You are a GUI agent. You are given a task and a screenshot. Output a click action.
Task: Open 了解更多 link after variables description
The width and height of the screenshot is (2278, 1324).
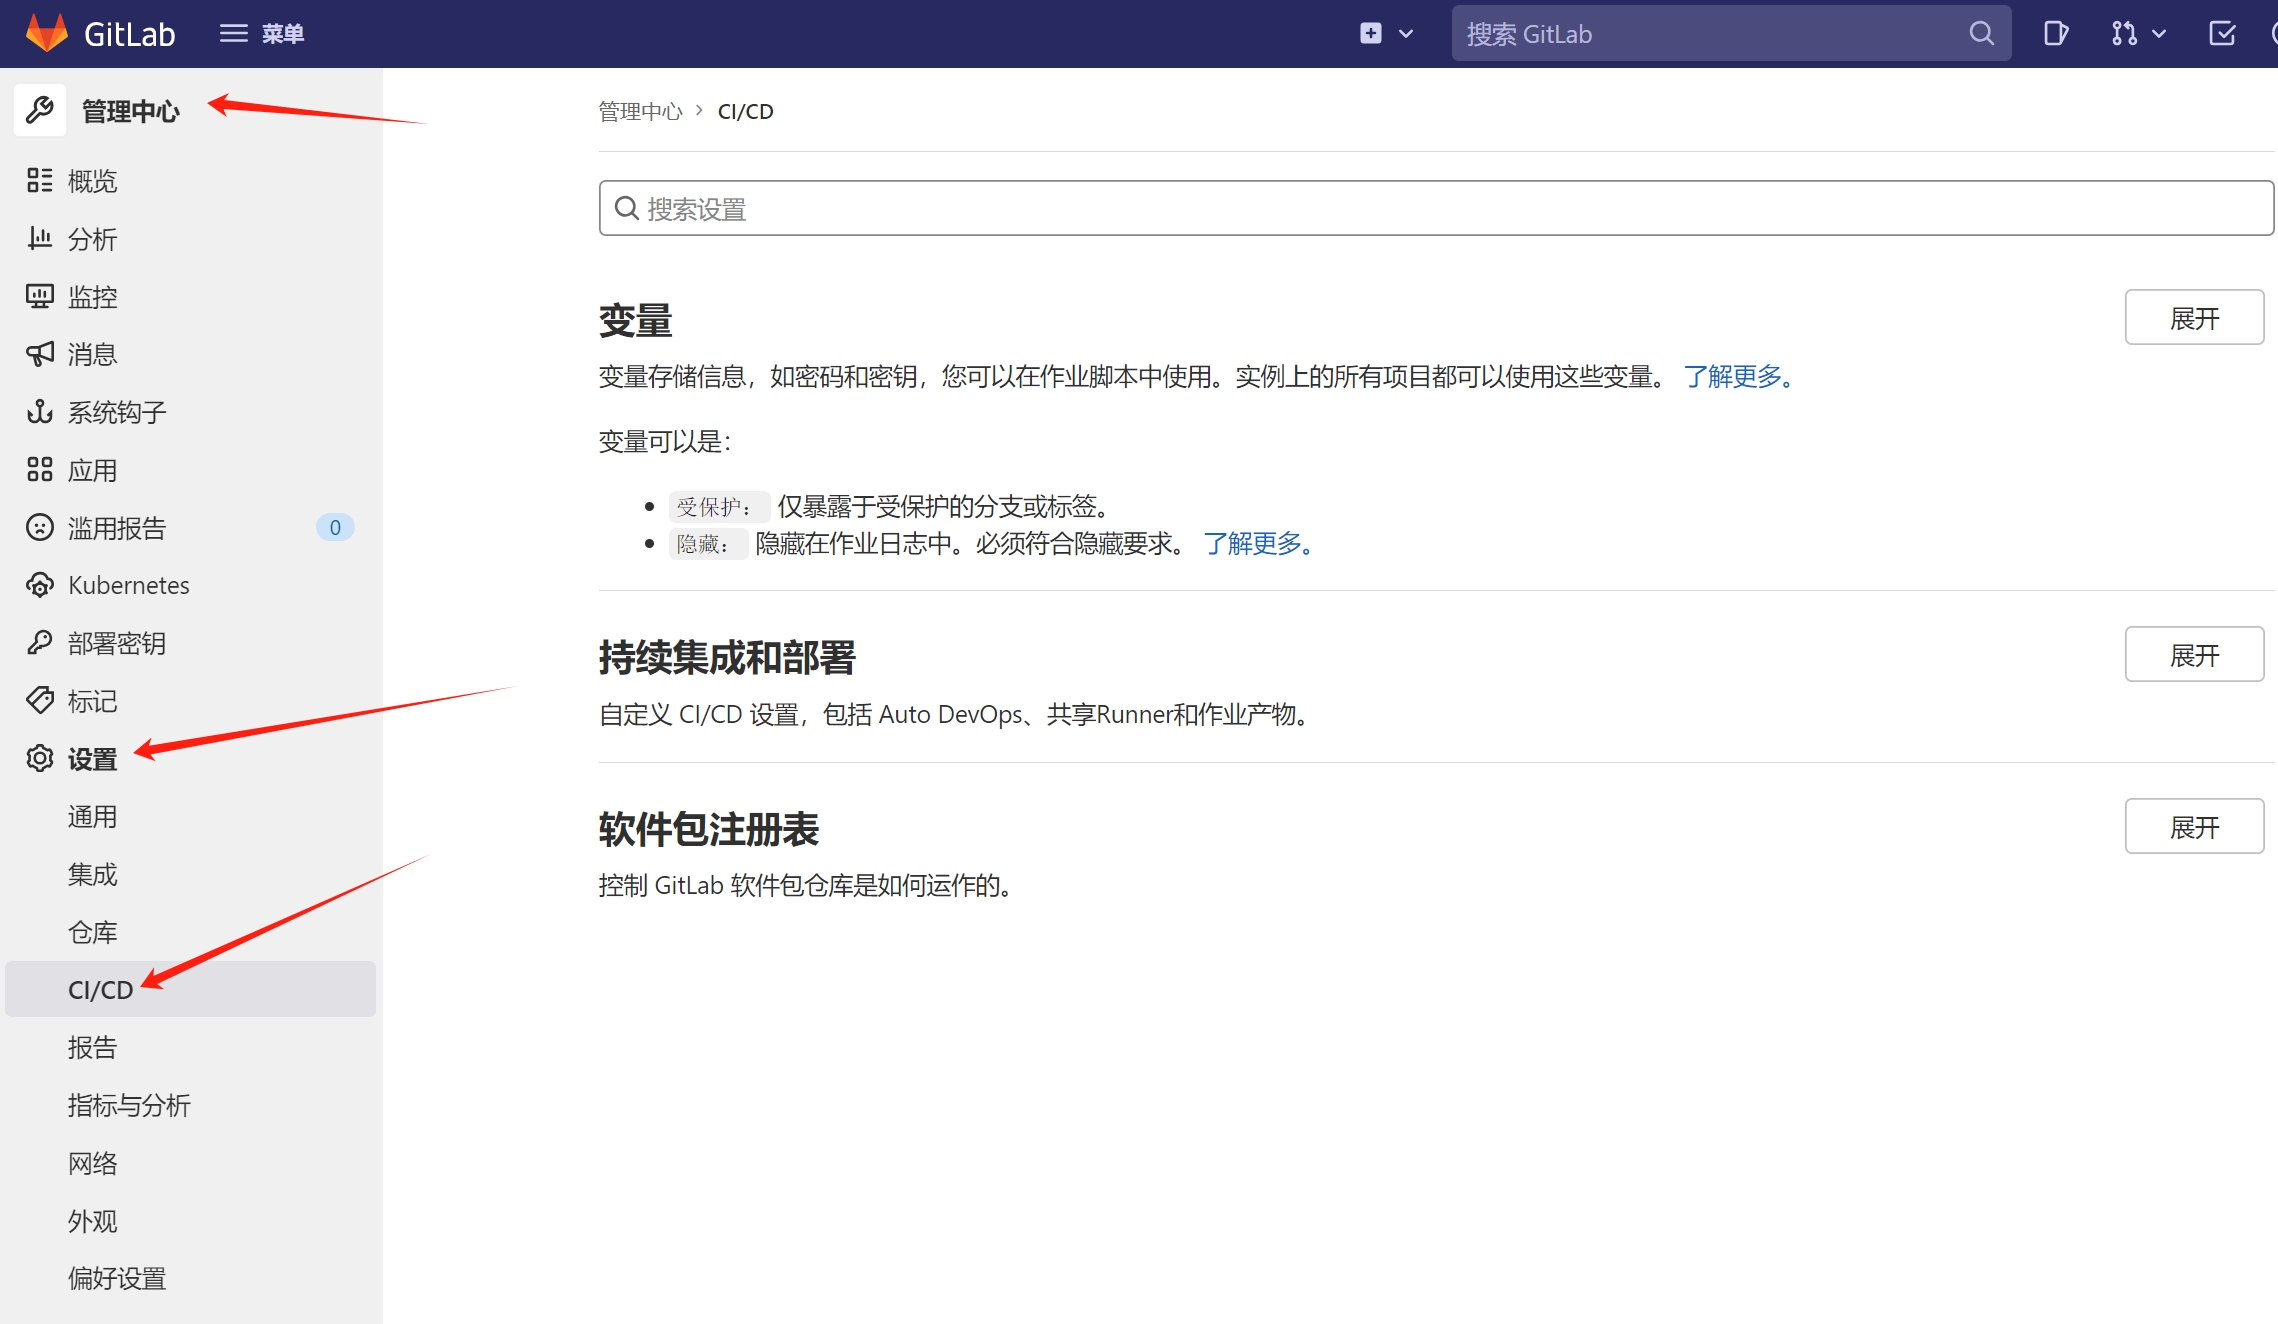tap(1739, 377)
